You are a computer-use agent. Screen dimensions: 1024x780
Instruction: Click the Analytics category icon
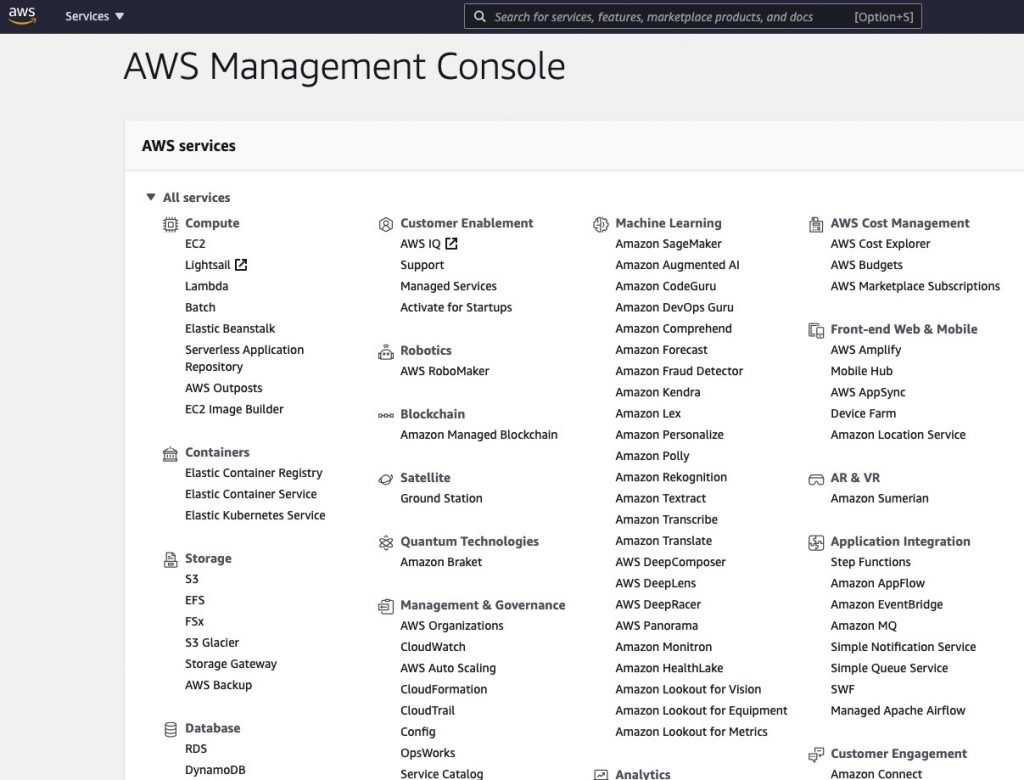click(x=600, y=774)
